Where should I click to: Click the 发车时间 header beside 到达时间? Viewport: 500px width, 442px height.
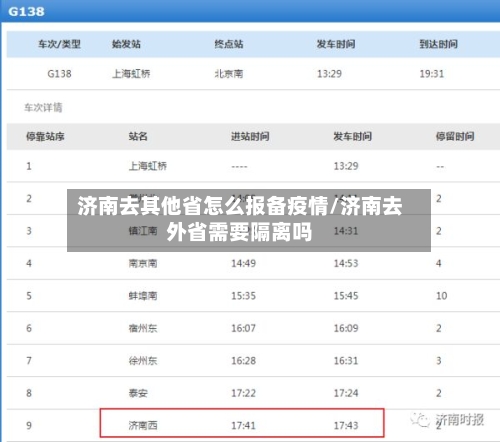pos(336,44)
